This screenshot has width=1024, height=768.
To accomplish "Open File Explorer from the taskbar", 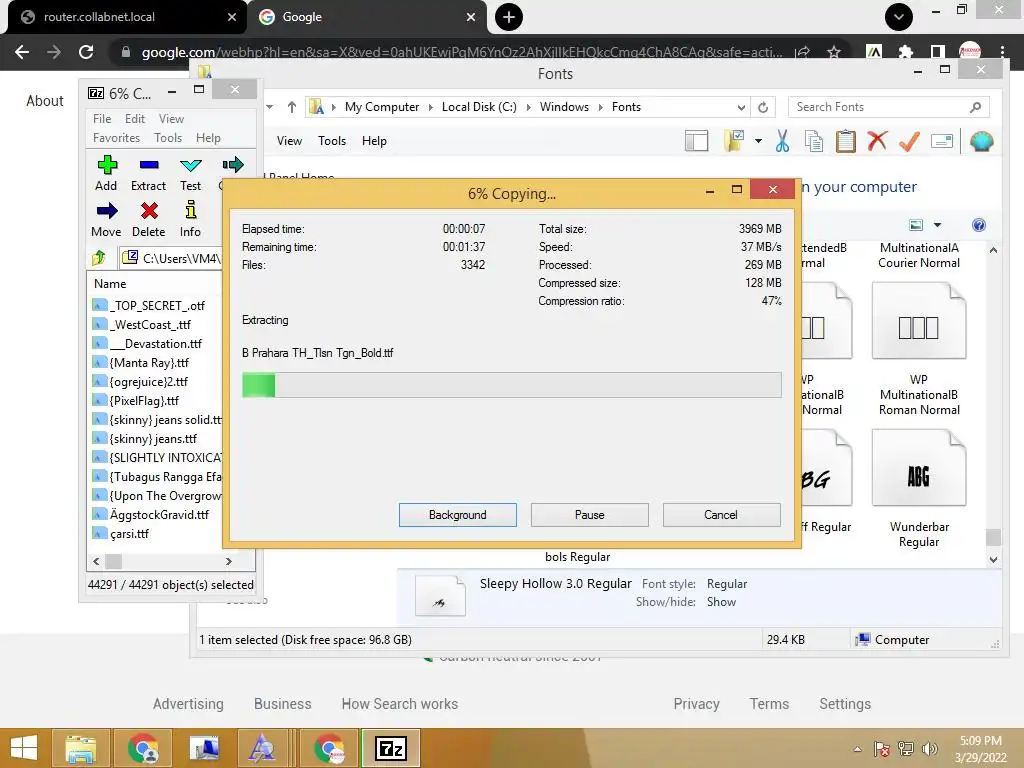I will [x=80, y=748].
